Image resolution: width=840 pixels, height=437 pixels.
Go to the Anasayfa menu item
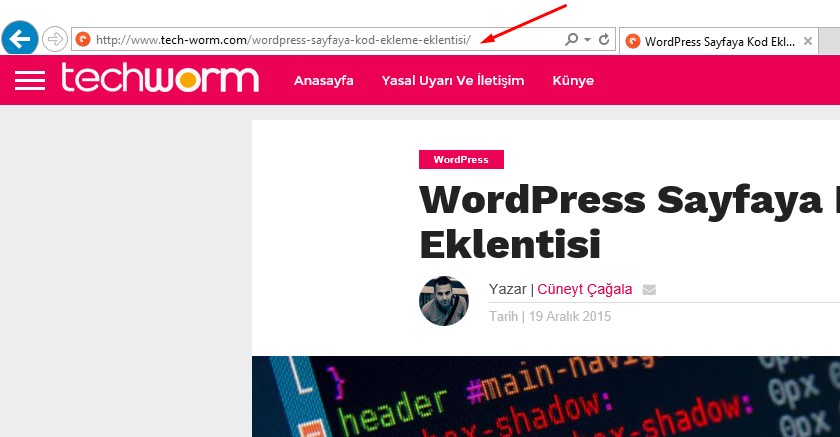(x=323, y=81)
